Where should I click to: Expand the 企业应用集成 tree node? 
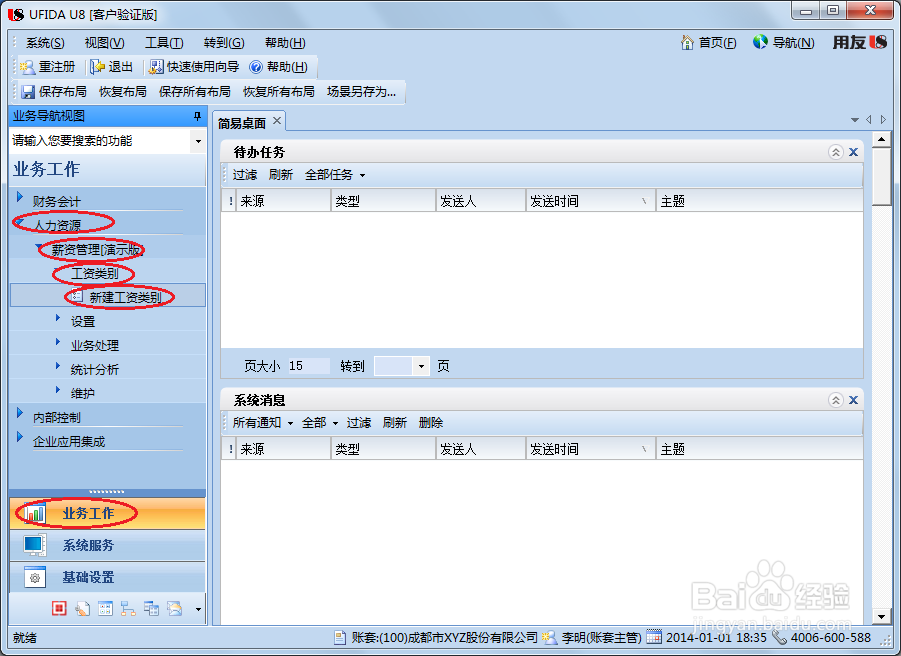pyautogui.click(x=20, y=437)
